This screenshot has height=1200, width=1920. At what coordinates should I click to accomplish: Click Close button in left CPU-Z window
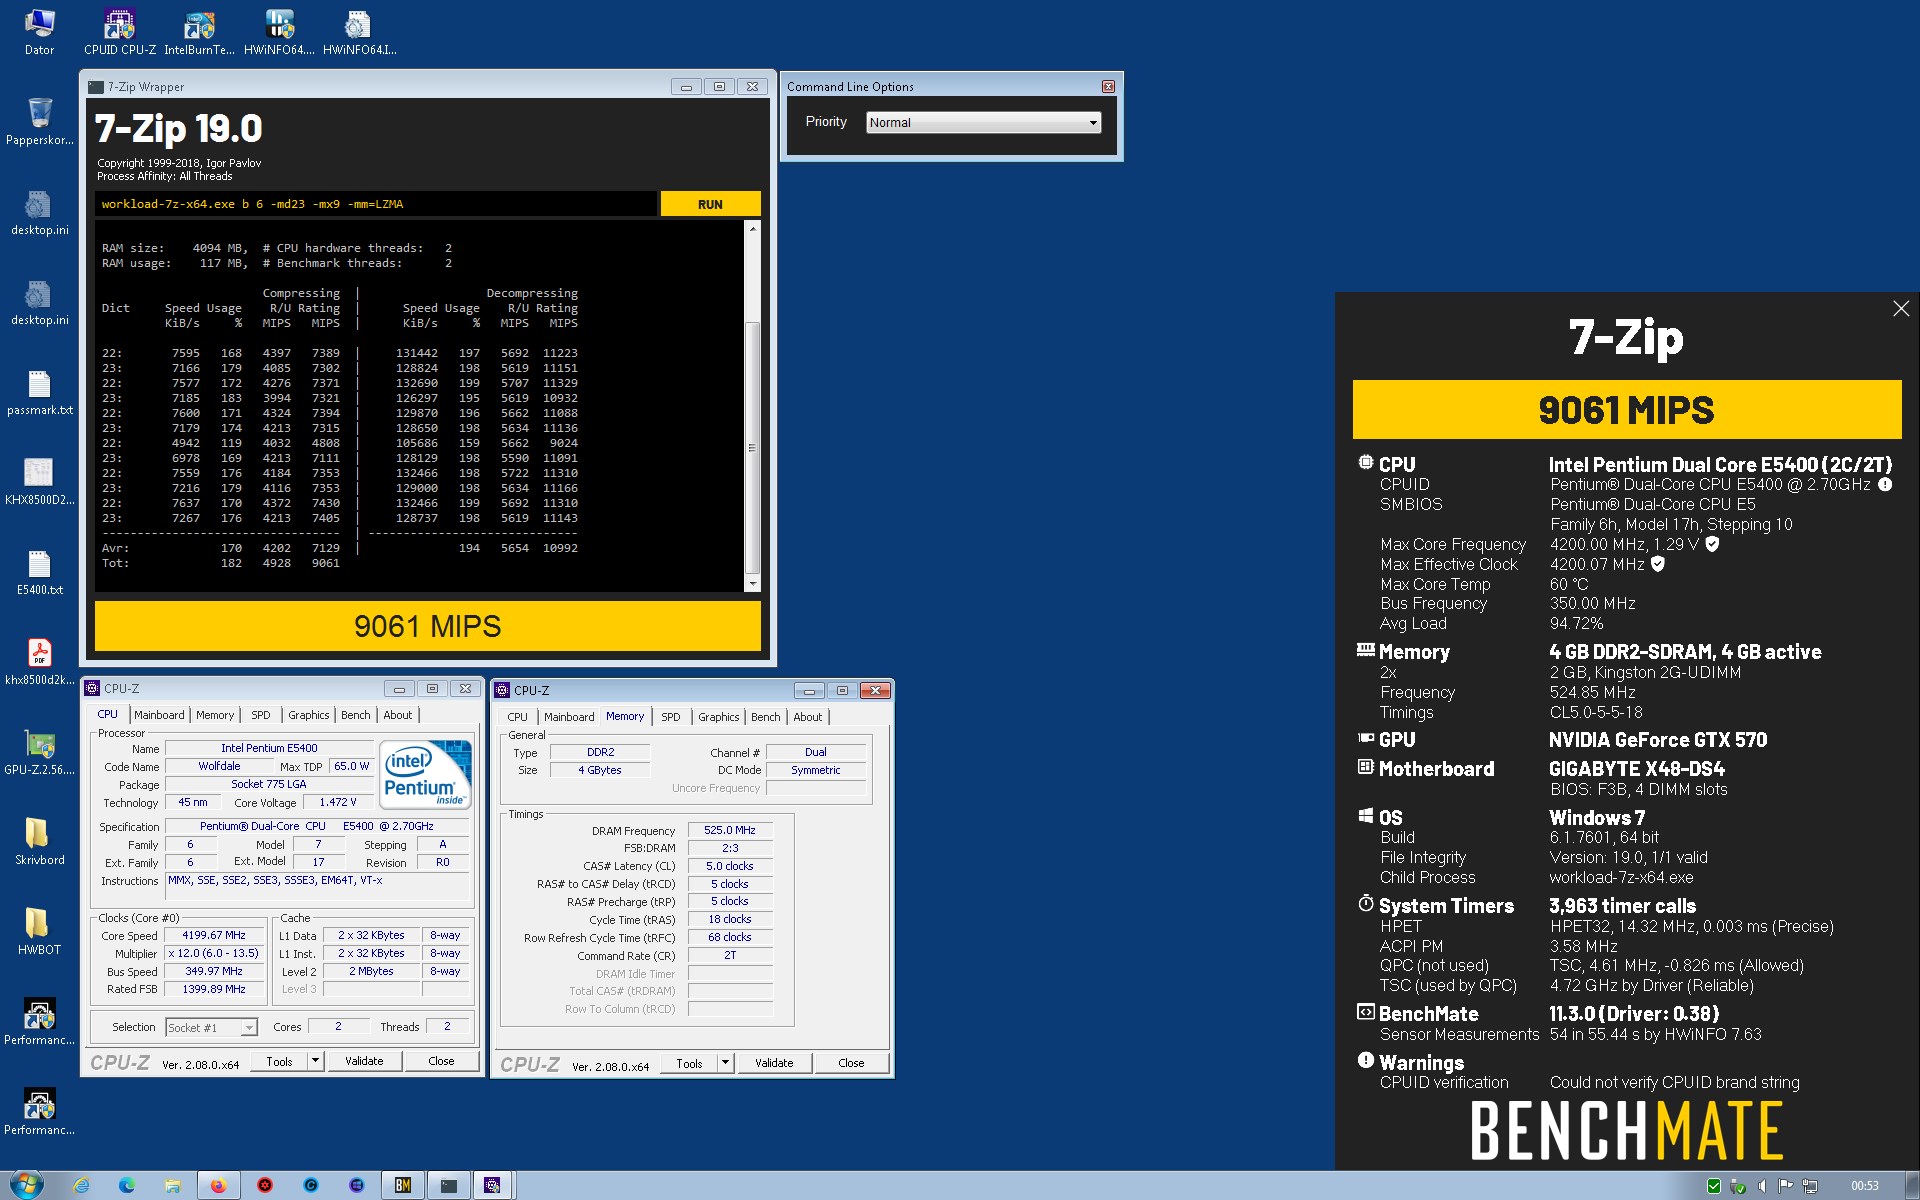tap(441, 1060)
